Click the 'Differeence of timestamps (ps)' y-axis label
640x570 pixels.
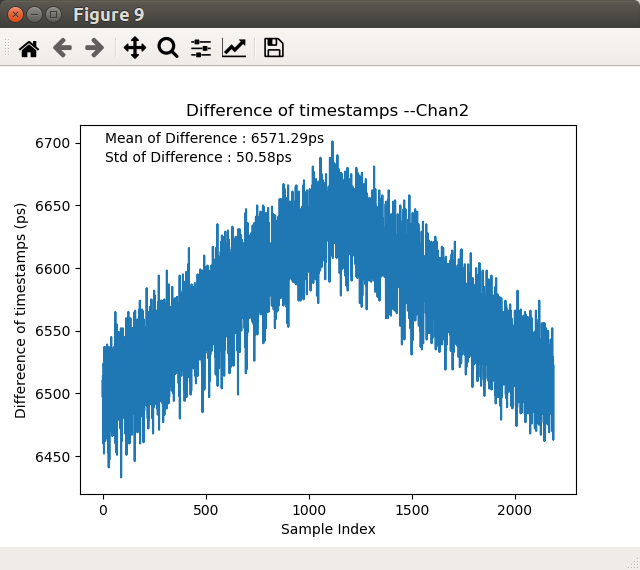click(20, 310)
